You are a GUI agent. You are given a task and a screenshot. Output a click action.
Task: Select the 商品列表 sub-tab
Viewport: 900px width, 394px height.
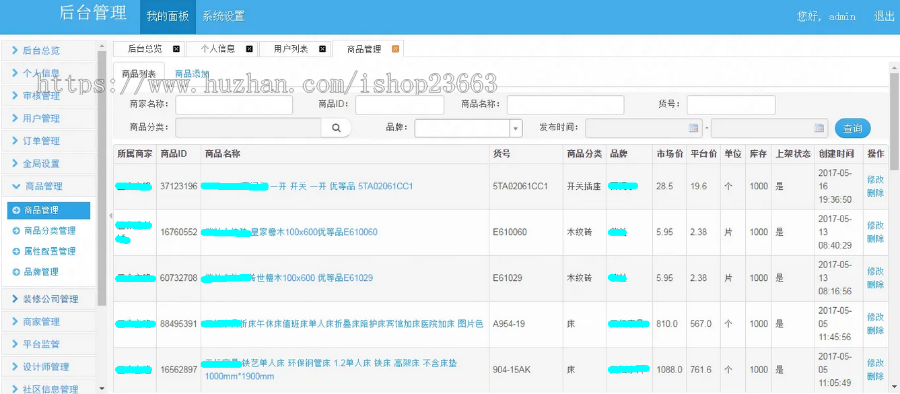coord(139,74)
